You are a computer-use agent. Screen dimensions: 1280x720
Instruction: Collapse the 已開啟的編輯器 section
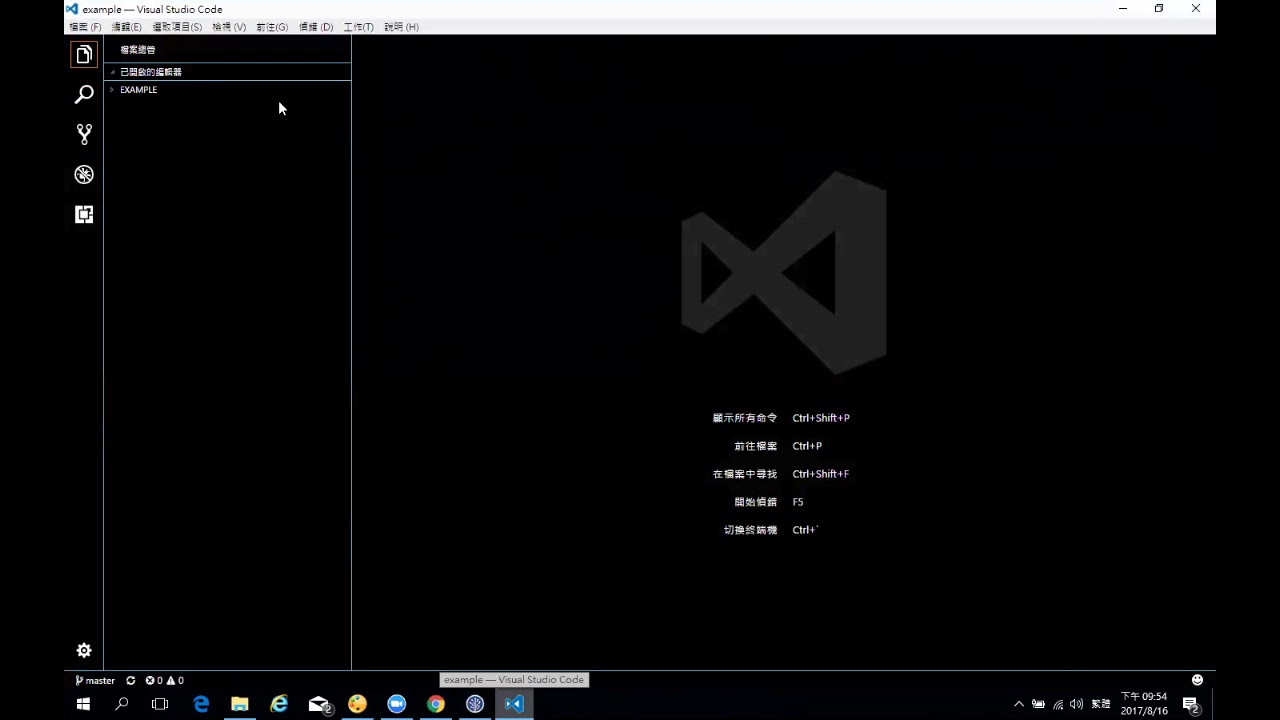pyautogui.click(x=227, y=72)
